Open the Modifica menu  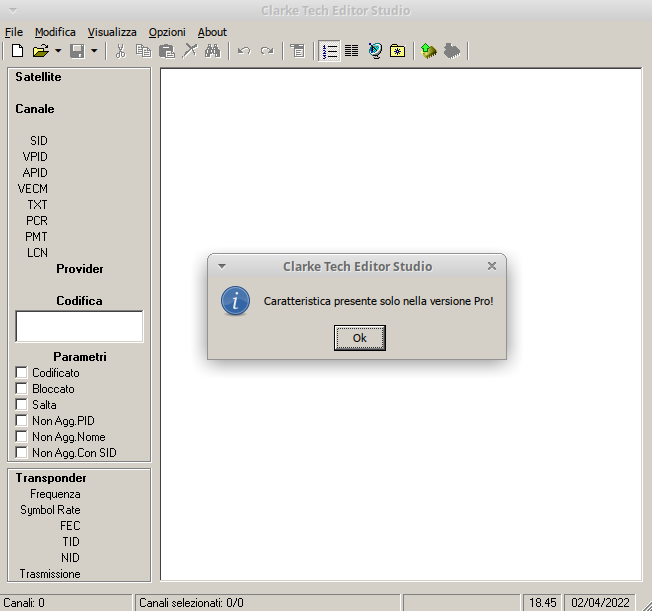click(55, 32)
